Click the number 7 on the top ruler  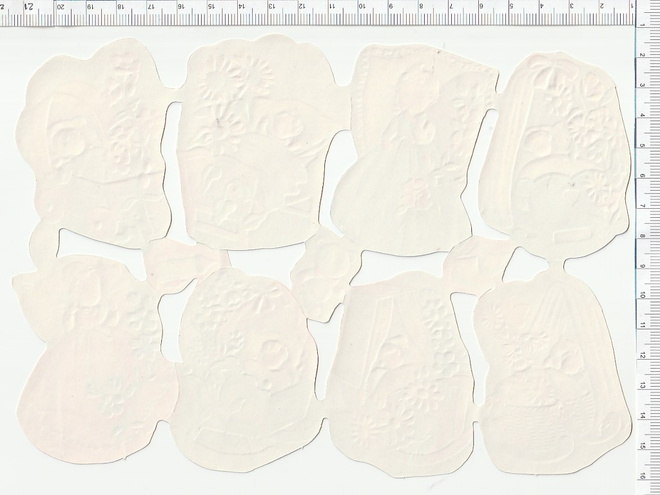451,7
